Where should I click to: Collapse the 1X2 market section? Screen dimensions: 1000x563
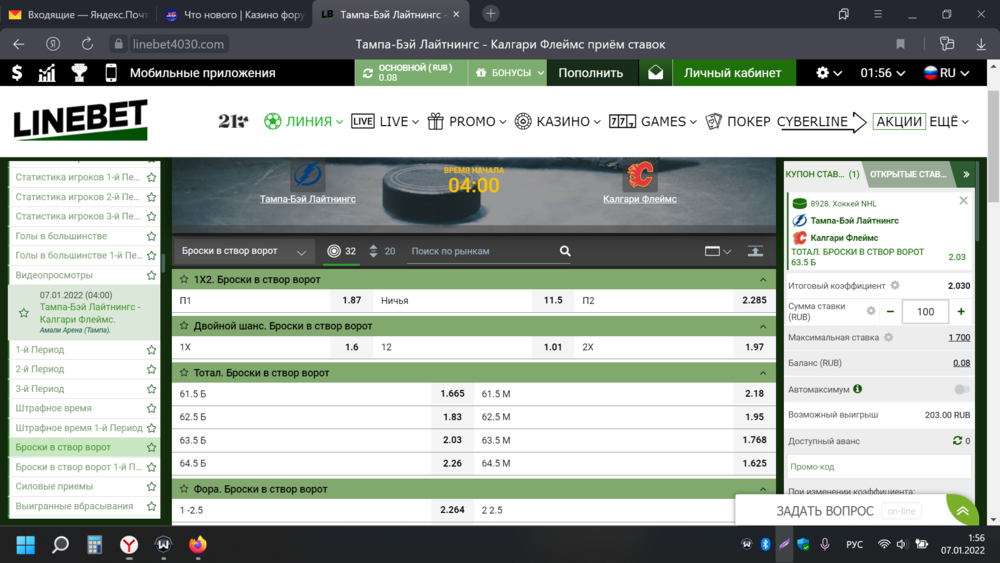(763, 279)
